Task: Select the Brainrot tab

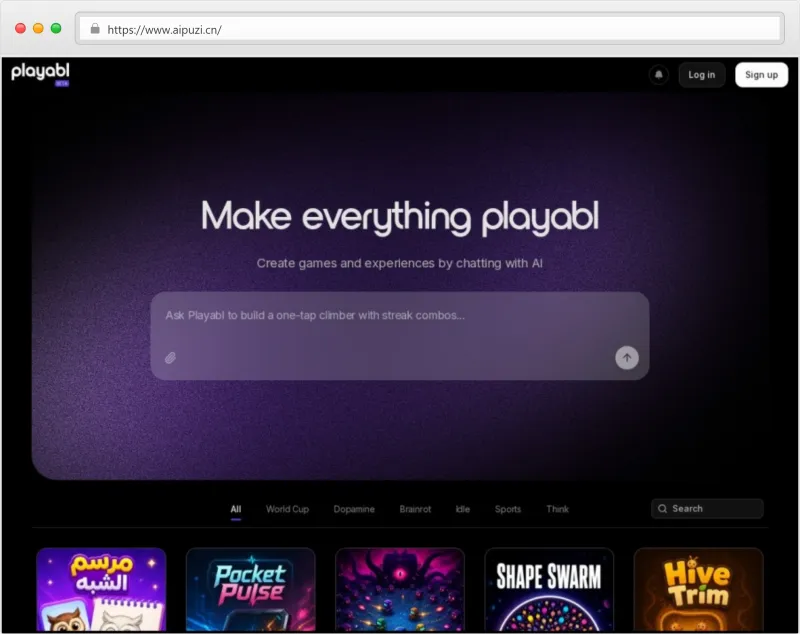Action: (x=415, y=509)
